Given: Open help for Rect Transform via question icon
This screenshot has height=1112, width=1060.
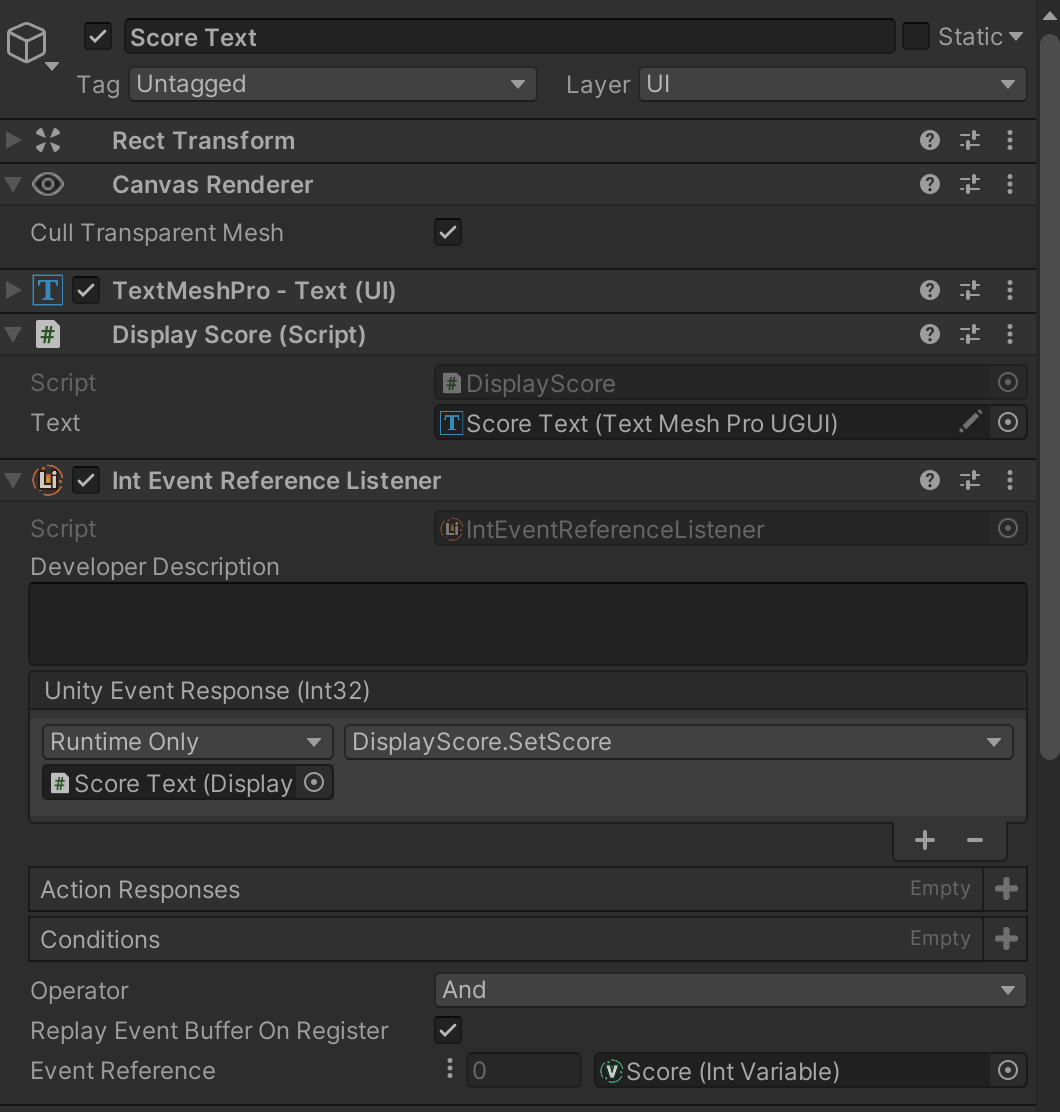Looking at the screenshot, I should click(x=929, y=140).
